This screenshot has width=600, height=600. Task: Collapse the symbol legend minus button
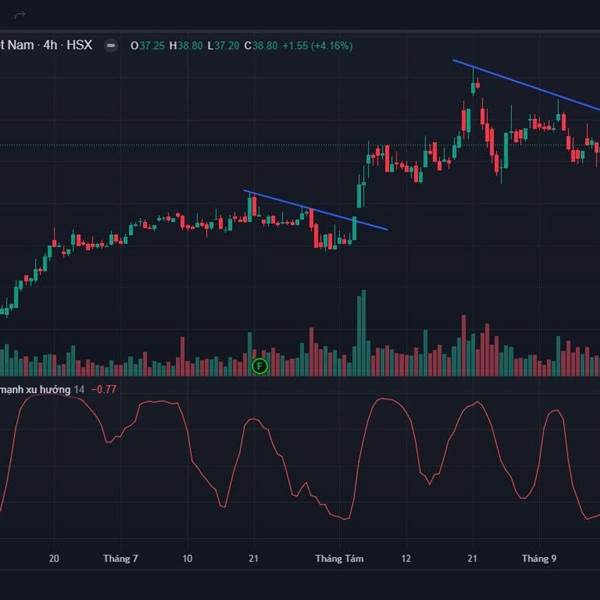111,46
